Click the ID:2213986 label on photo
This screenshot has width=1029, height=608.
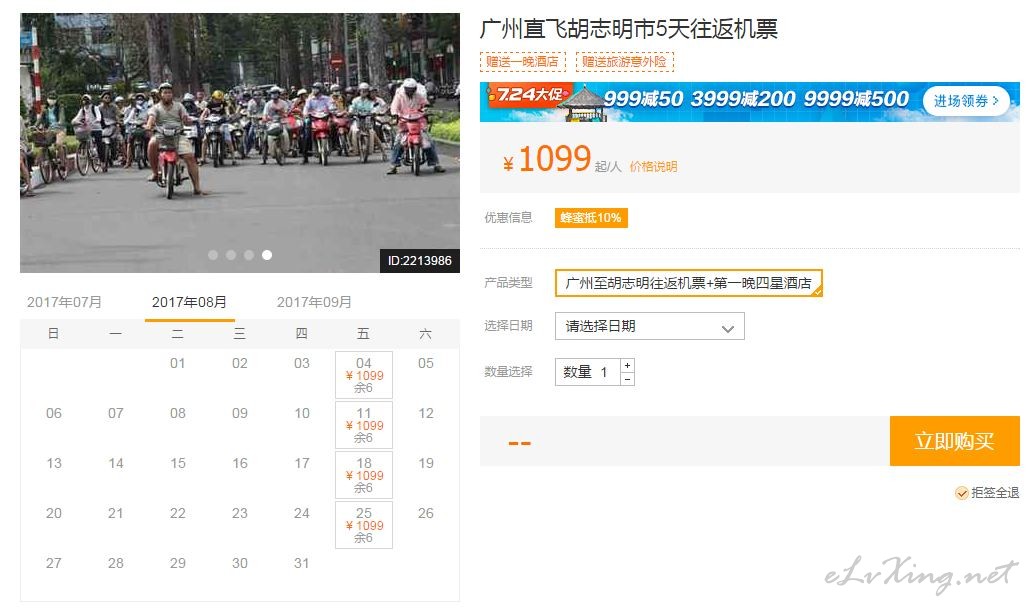(419, 261)
